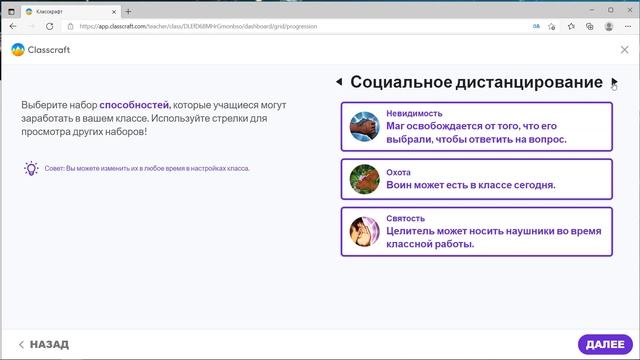Click the Охота ability thumbnail image
Viewport: 640px width, 360px height.
pos(364,179)
